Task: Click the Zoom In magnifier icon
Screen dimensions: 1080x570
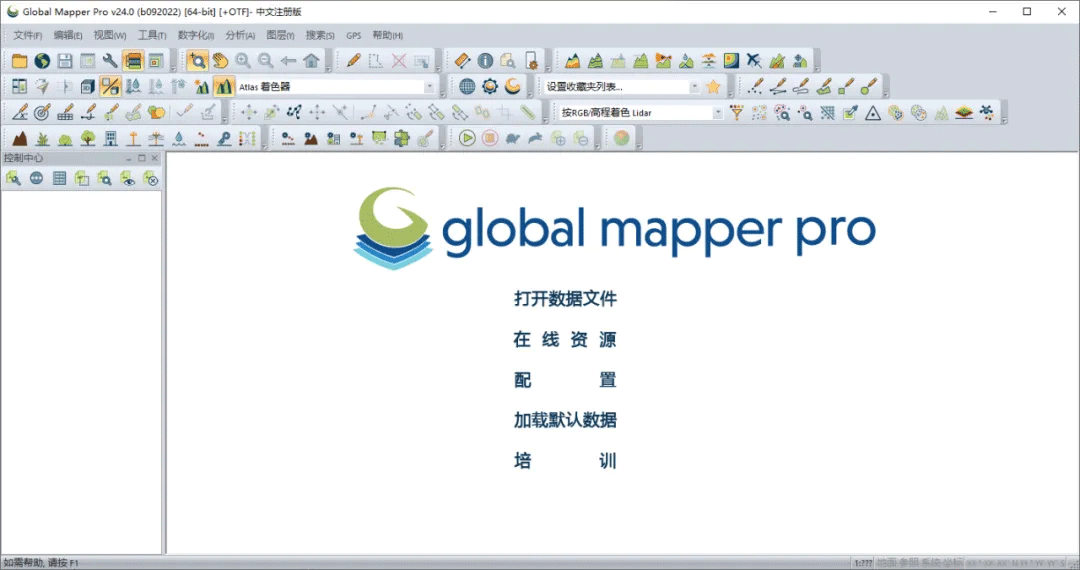Action: pyautogui.click(x=243, y=61)
